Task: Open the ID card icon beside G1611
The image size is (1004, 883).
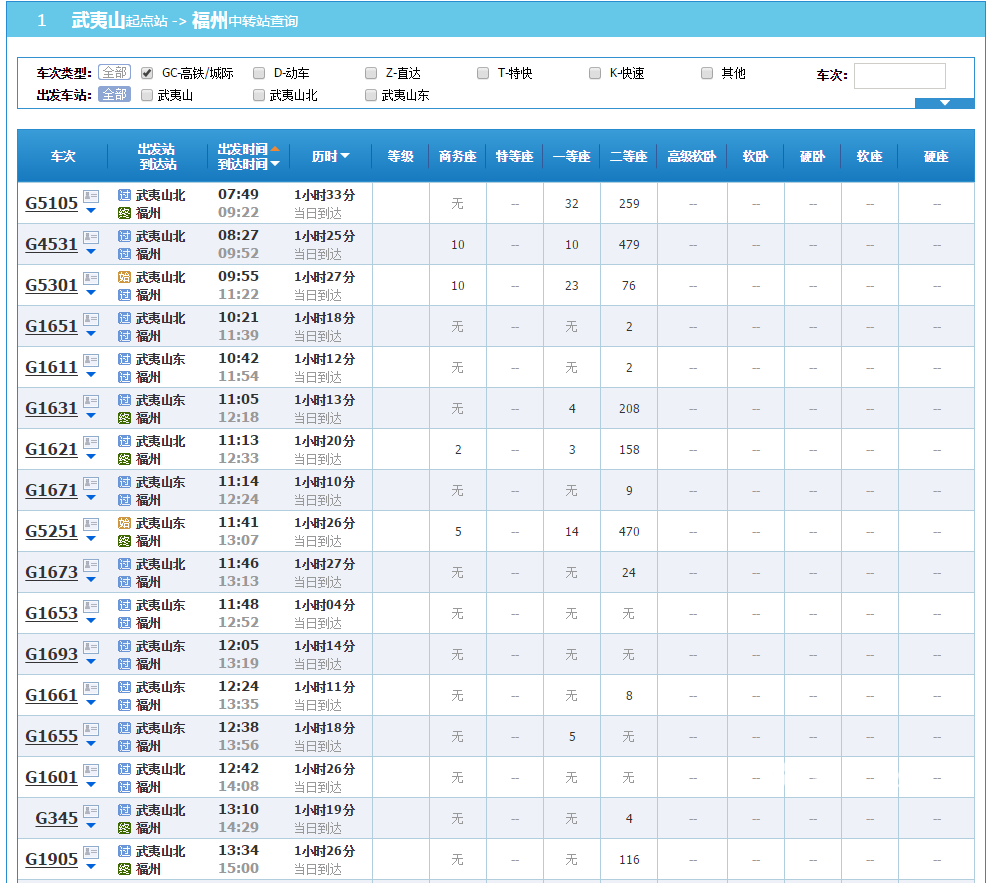Action: point(91,360)
